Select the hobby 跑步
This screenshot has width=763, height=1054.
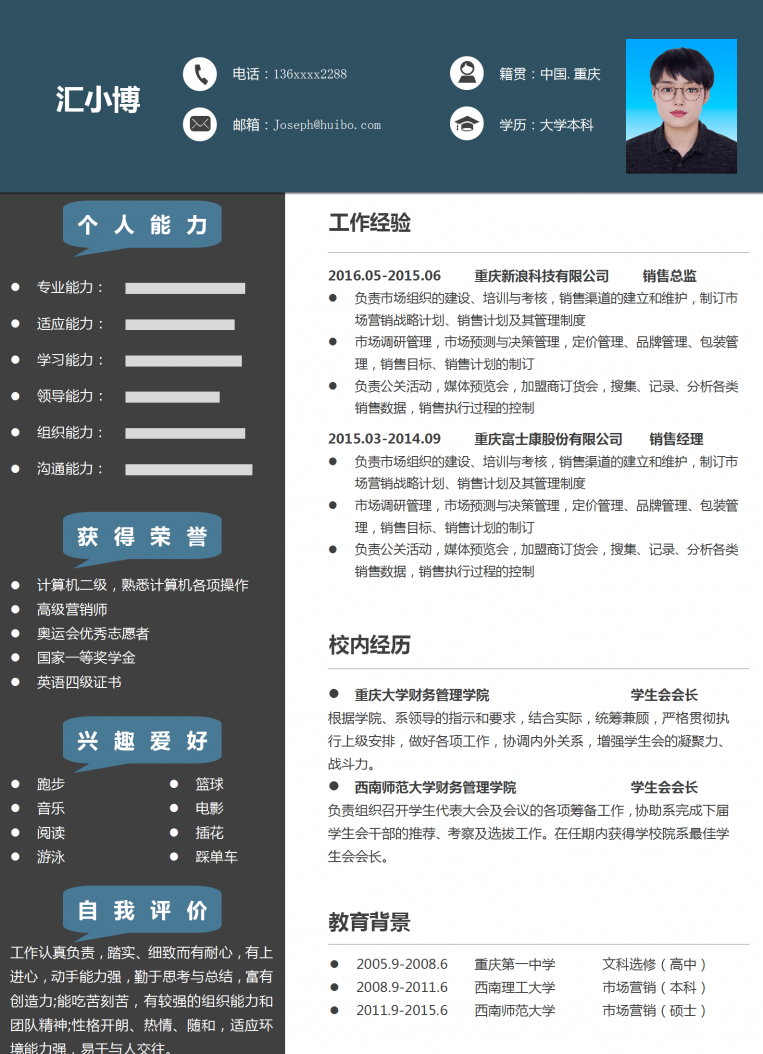(50, 784)
